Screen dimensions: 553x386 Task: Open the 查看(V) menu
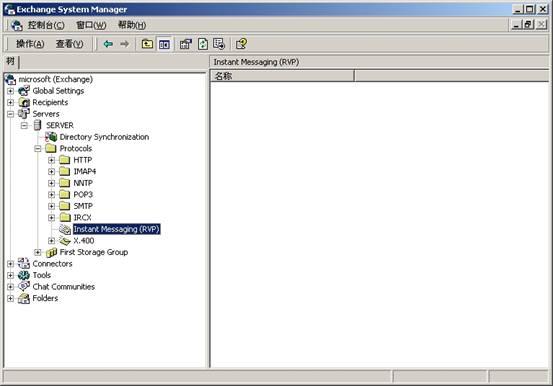click(x=69, y=44)
